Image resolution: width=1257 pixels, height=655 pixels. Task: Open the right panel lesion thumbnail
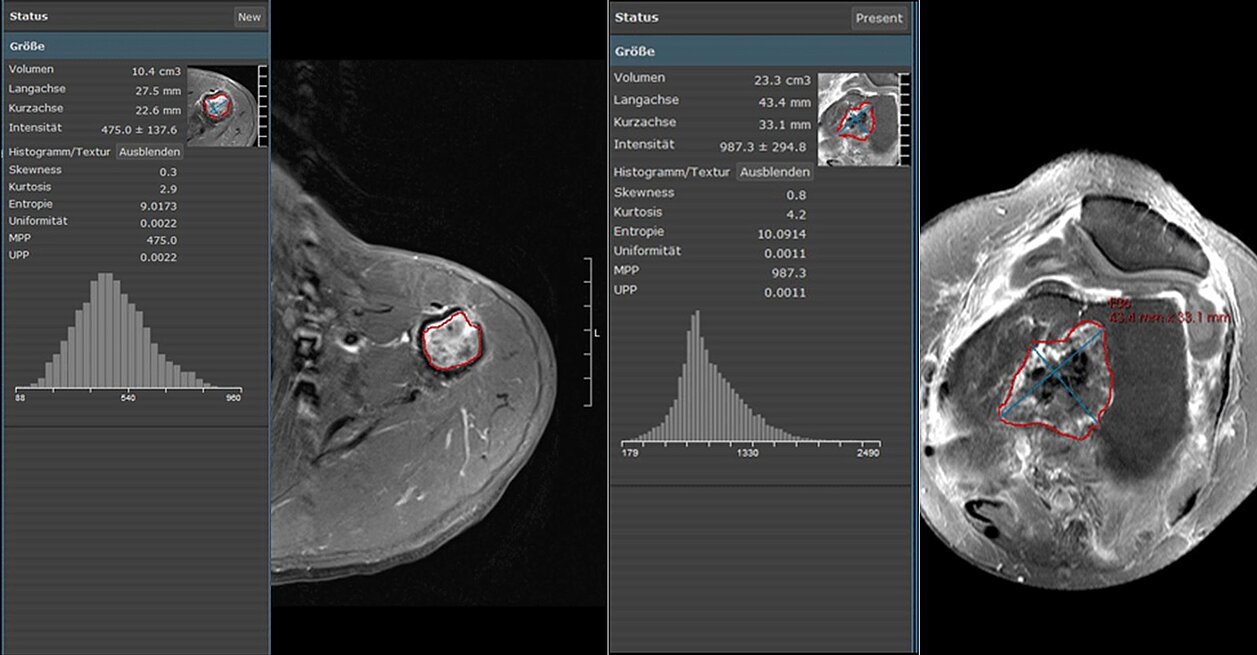click(x=857, y=119)
